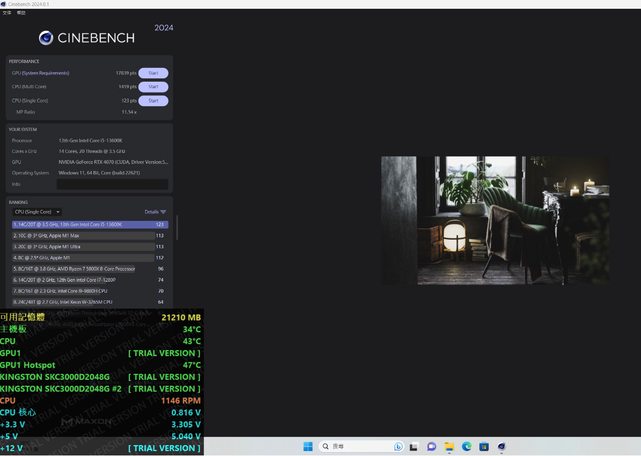Select the Intel Core i5-13600K ranking entry
The image size is (641, 456).
[89, 225]
